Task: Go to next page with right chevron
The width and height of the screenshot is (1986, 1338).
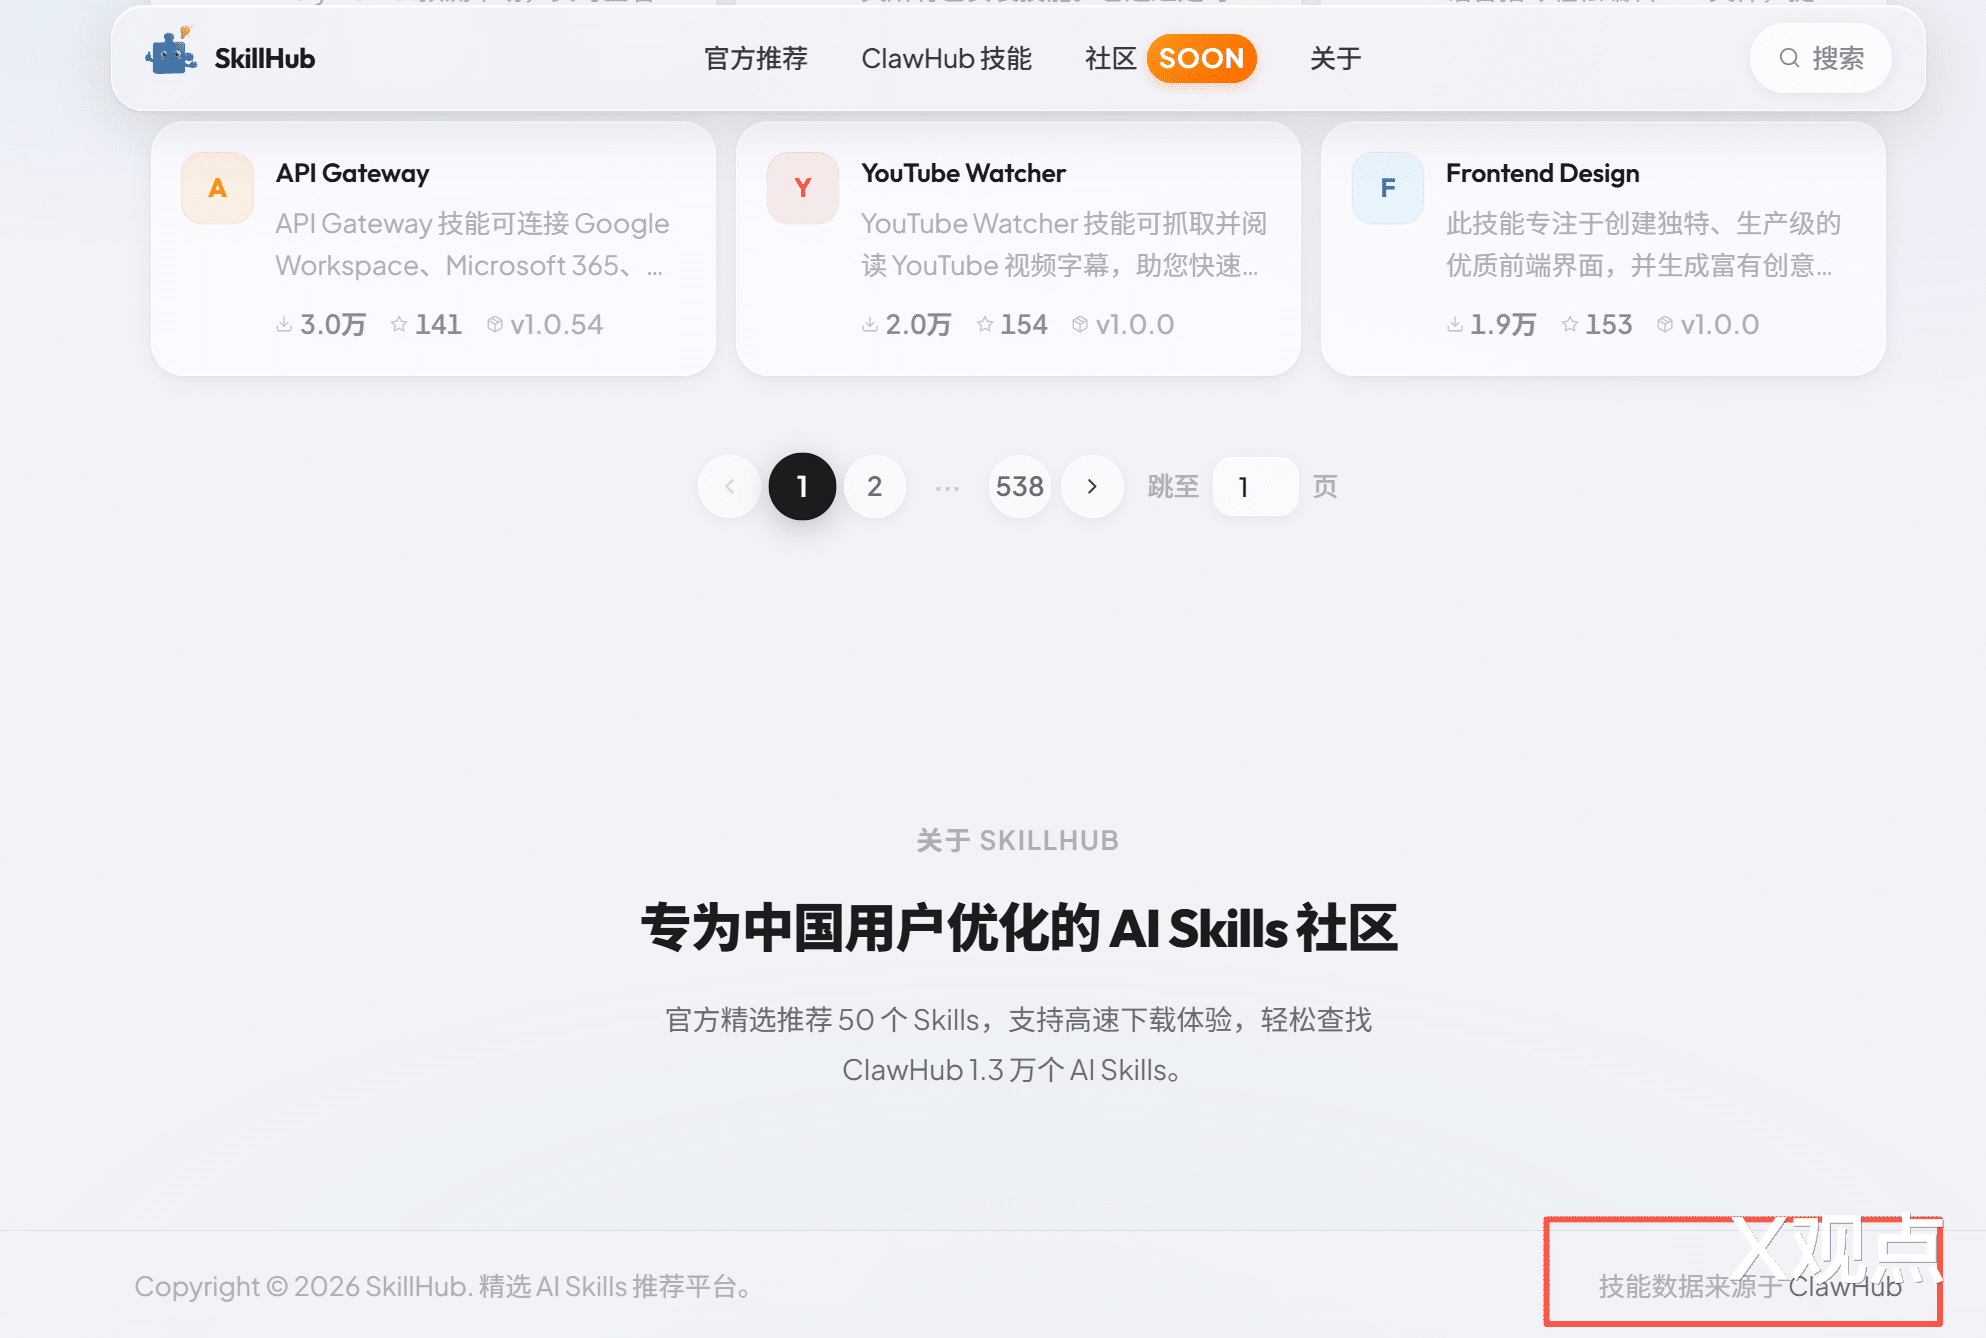Action: tap(1092, 487)
